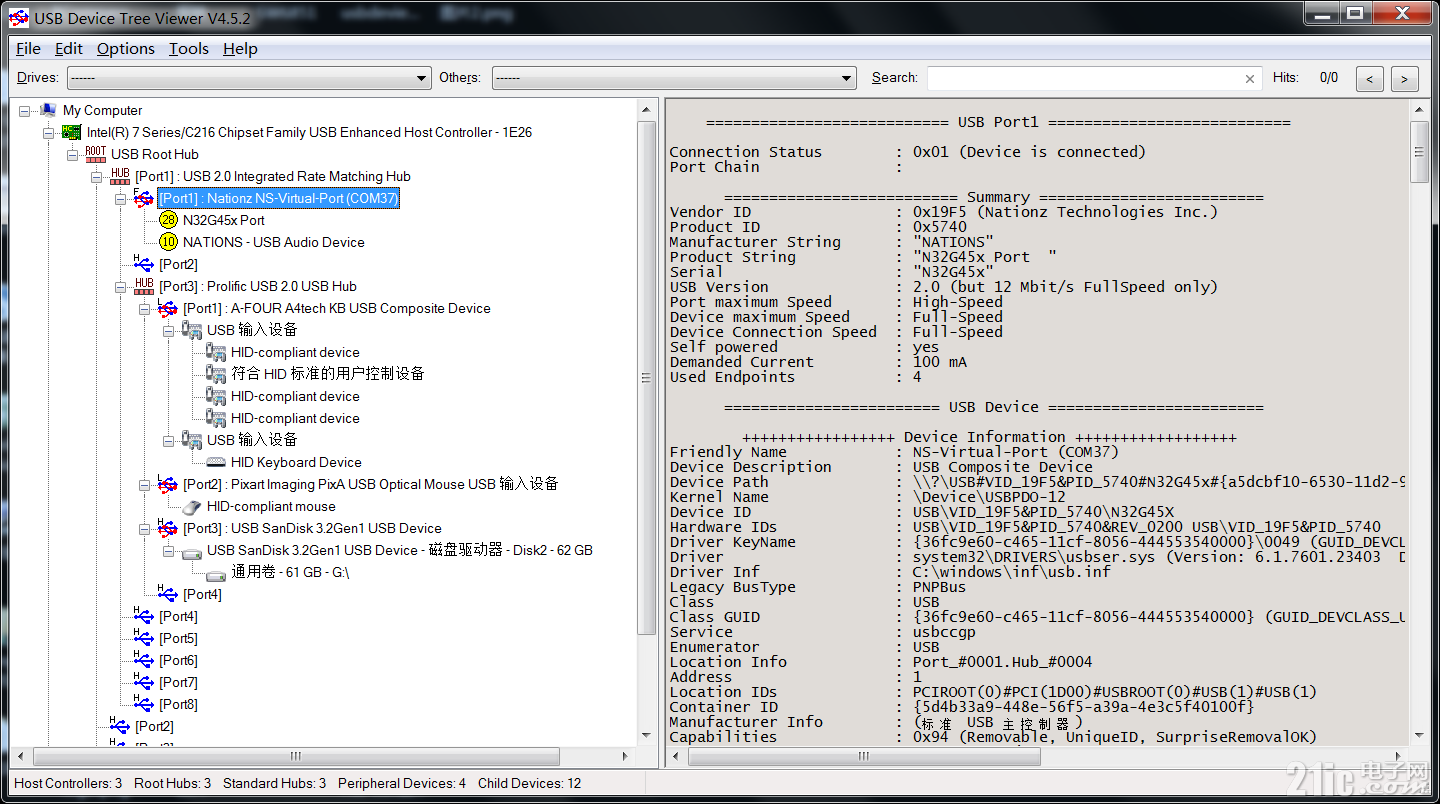Click the device tree scroll-down arrow
The image size is (1440, 804).
[646, 737]
